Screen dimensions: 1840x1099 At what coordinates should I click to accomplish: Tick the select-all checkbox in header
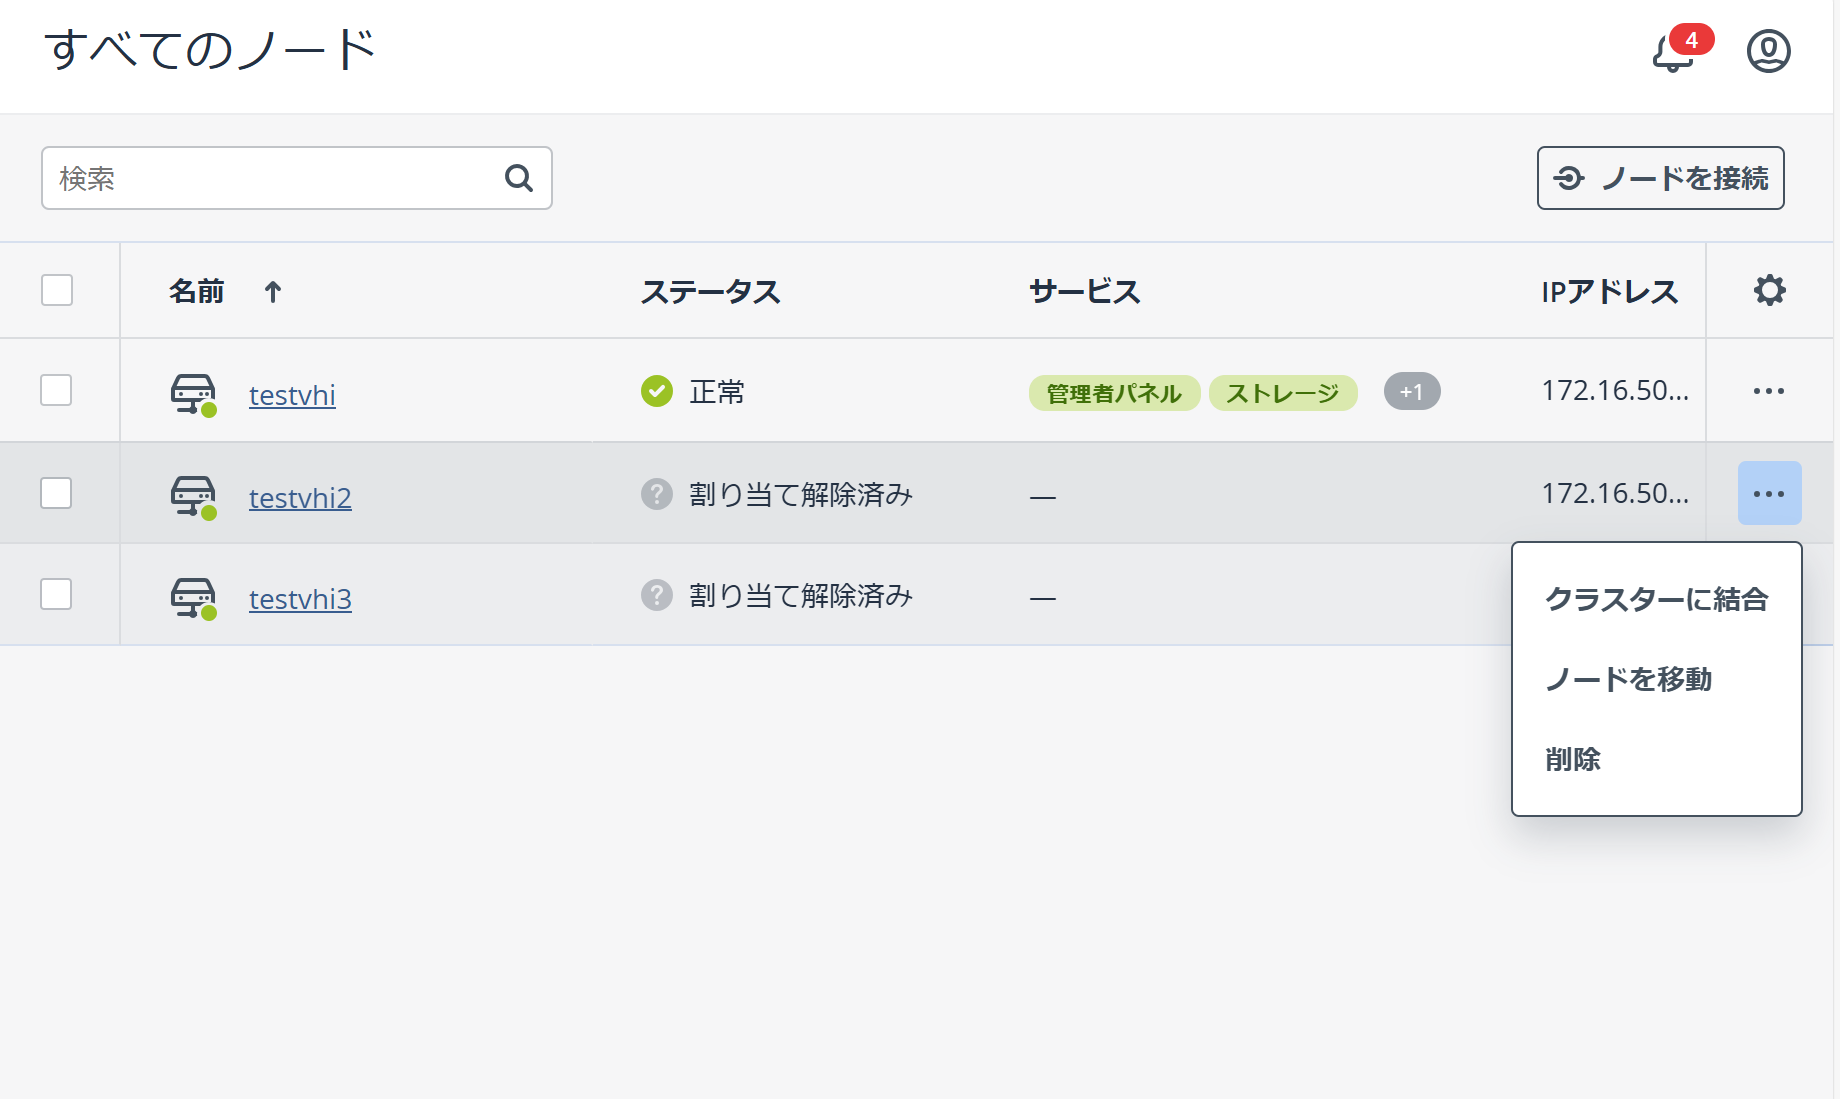pyautogui.click(x=57, y=290)
